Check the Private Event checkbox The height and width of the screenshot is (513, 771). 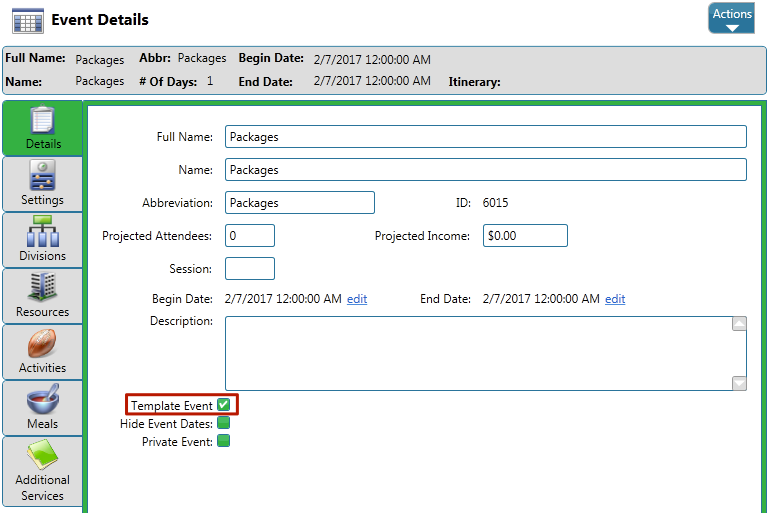coord(224,441)
